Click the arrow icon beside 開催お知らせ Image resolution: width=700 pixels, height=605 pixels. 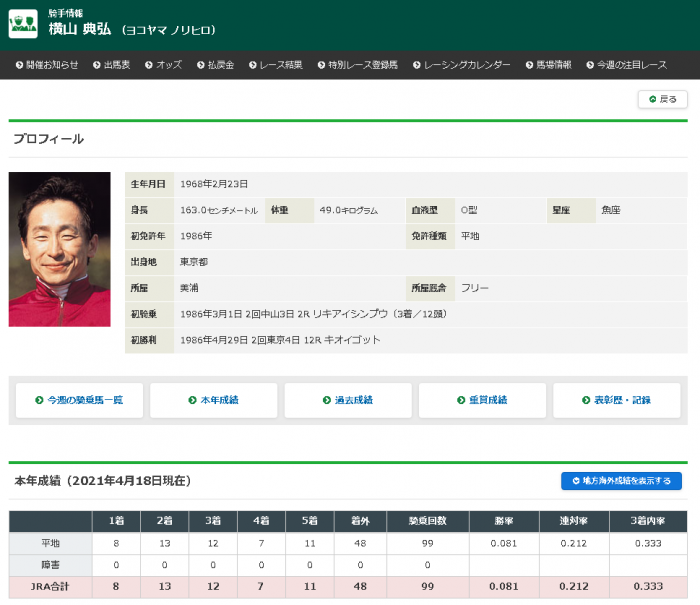click(x=19, y=65)
